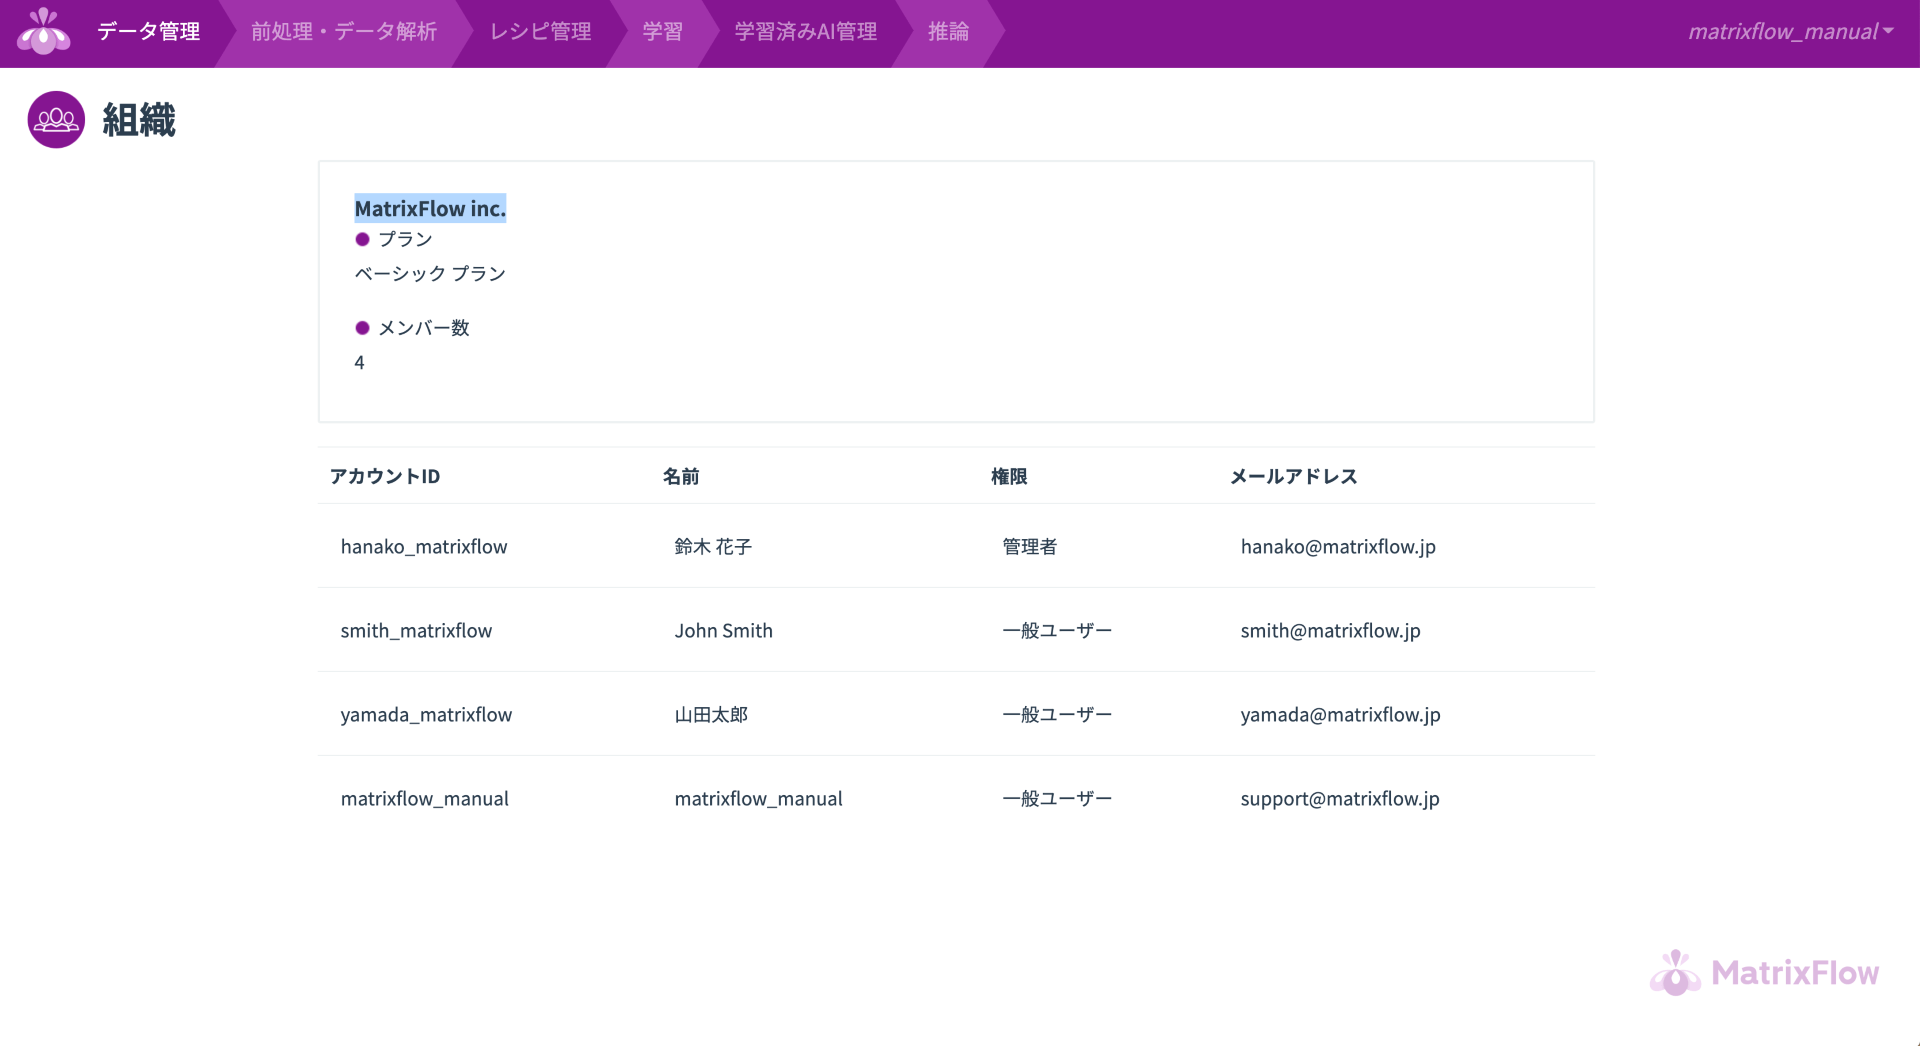Click email yamada@matrixflow.jp
The width and height of the screenshot is (1920, 1046).
[x=1341, y=715]
